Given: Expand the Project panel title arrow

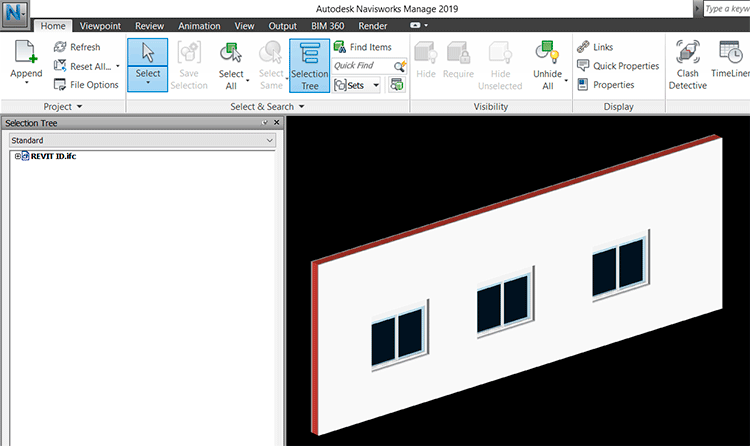Looking at the screenshot, I should [x=79, y=106].
